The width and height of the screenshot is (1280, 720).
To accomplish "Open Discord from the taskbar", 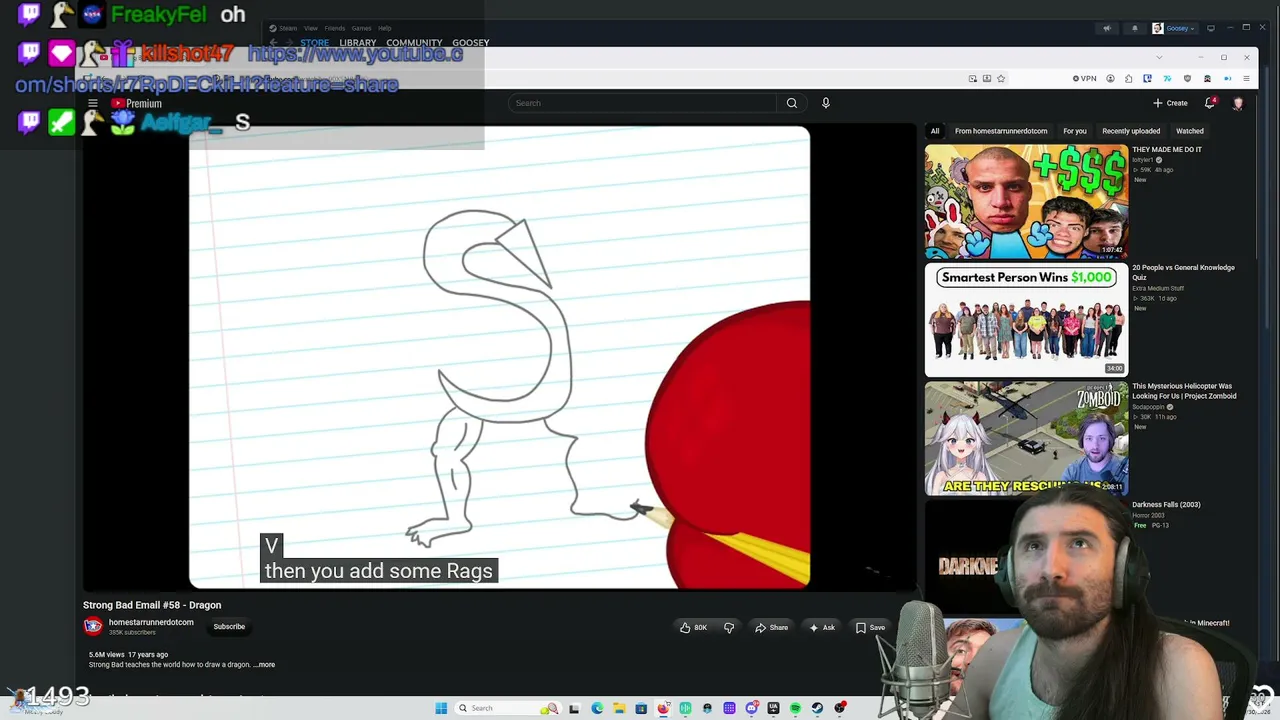I will coord(751,708).
